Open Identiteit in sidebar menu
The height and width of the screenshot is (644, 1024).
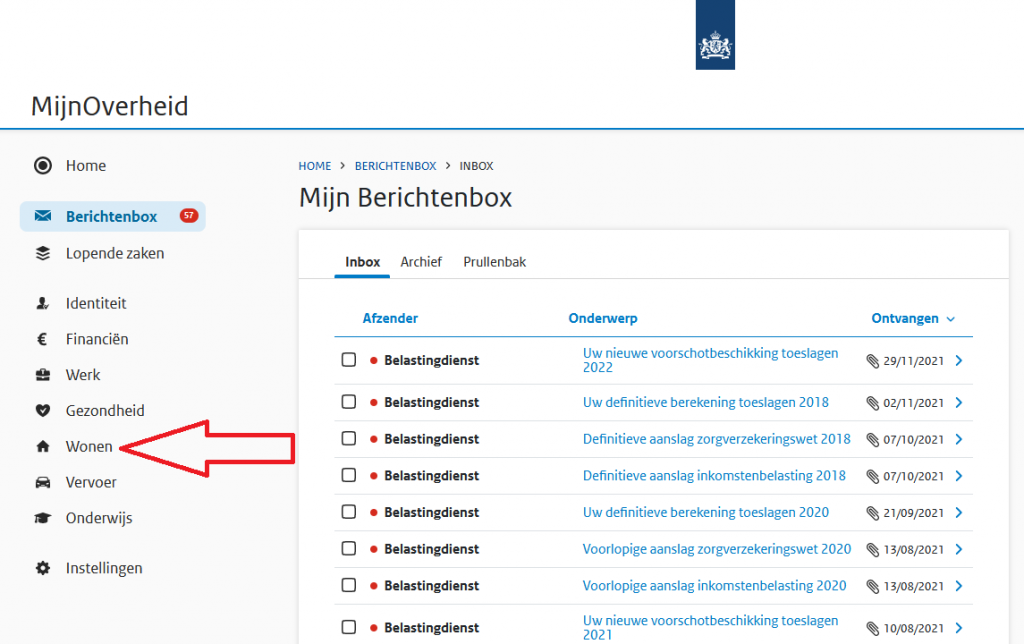96,303
